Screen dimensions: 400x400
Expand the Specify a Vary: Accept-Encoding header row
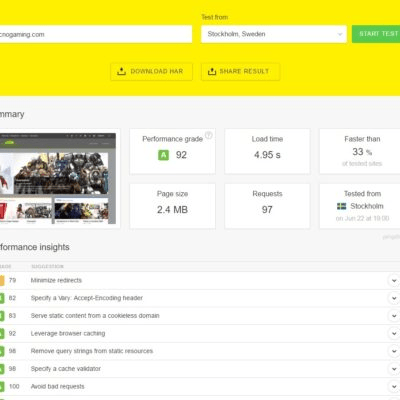tap(394, 298)
